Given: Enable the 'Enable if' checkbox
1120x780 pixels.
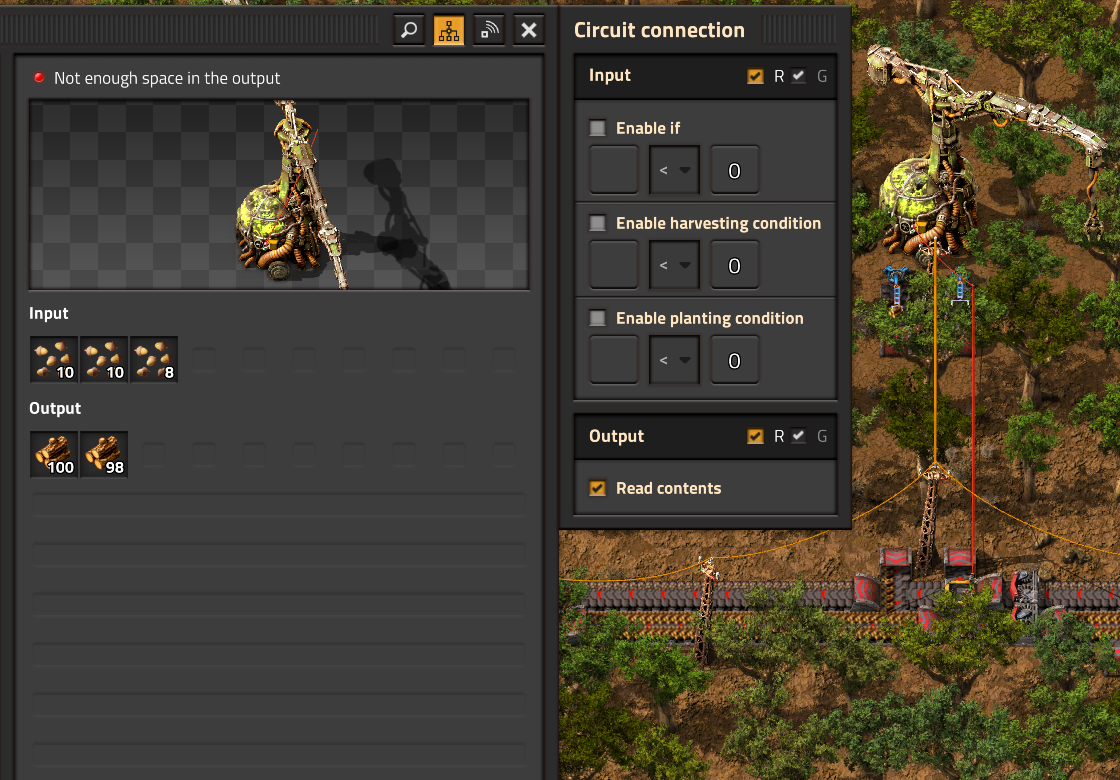Looking at the screenshot, I should pos(597,128).
